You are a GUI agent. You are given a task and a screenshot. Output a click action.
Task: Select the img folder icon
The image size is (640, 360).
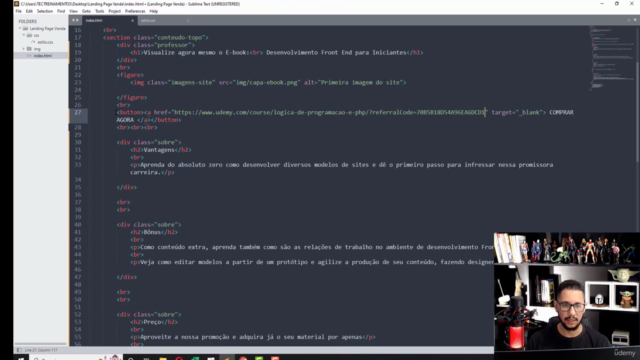click(29, 49)
